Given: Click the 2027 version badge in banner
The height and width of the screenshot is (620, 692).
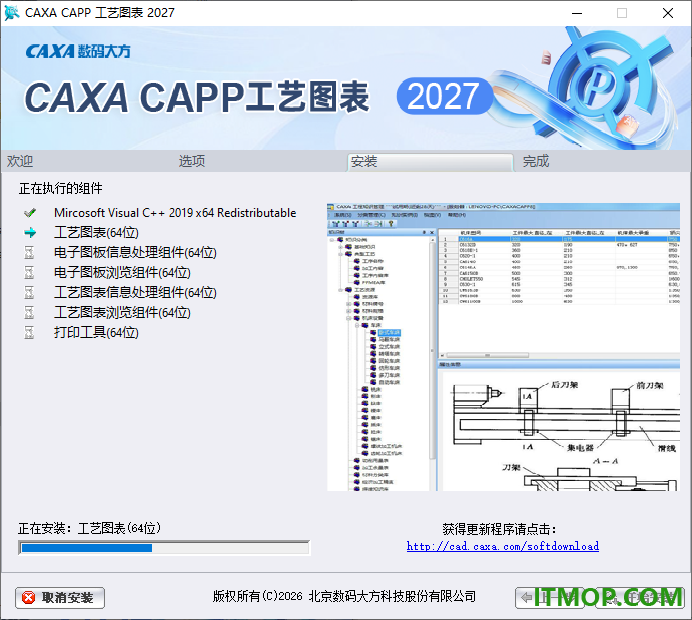Looking at the screenshot, I should click(x=444, y=96).
